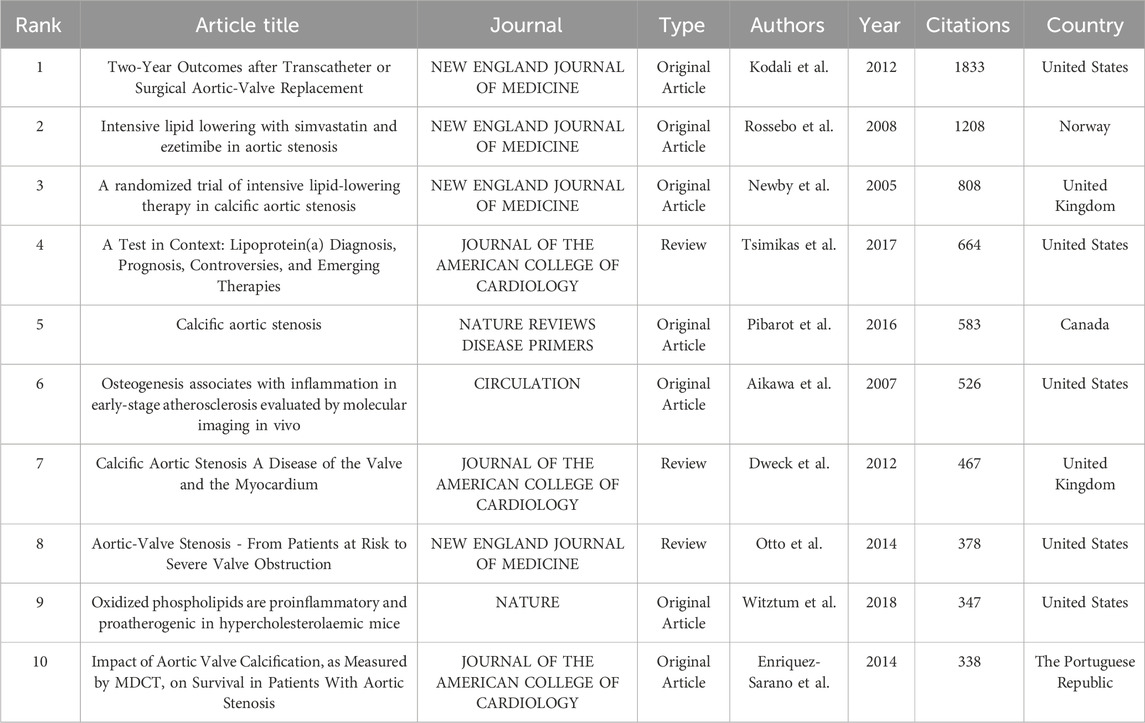Click citation count 664
The width and height of the screenshot is (1145, 723).
tap(969, 245)
